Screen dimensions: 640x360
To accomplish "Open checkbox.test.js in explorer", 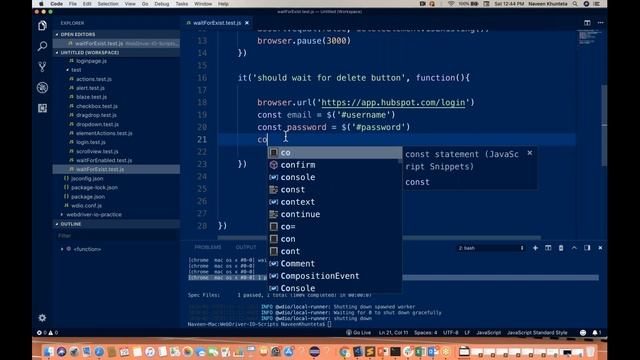I will 96,106.
